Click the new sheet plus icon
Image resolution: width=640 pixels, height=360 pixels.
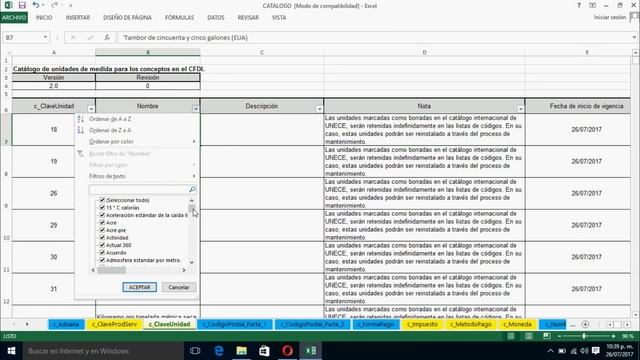(x=585, y=324)
